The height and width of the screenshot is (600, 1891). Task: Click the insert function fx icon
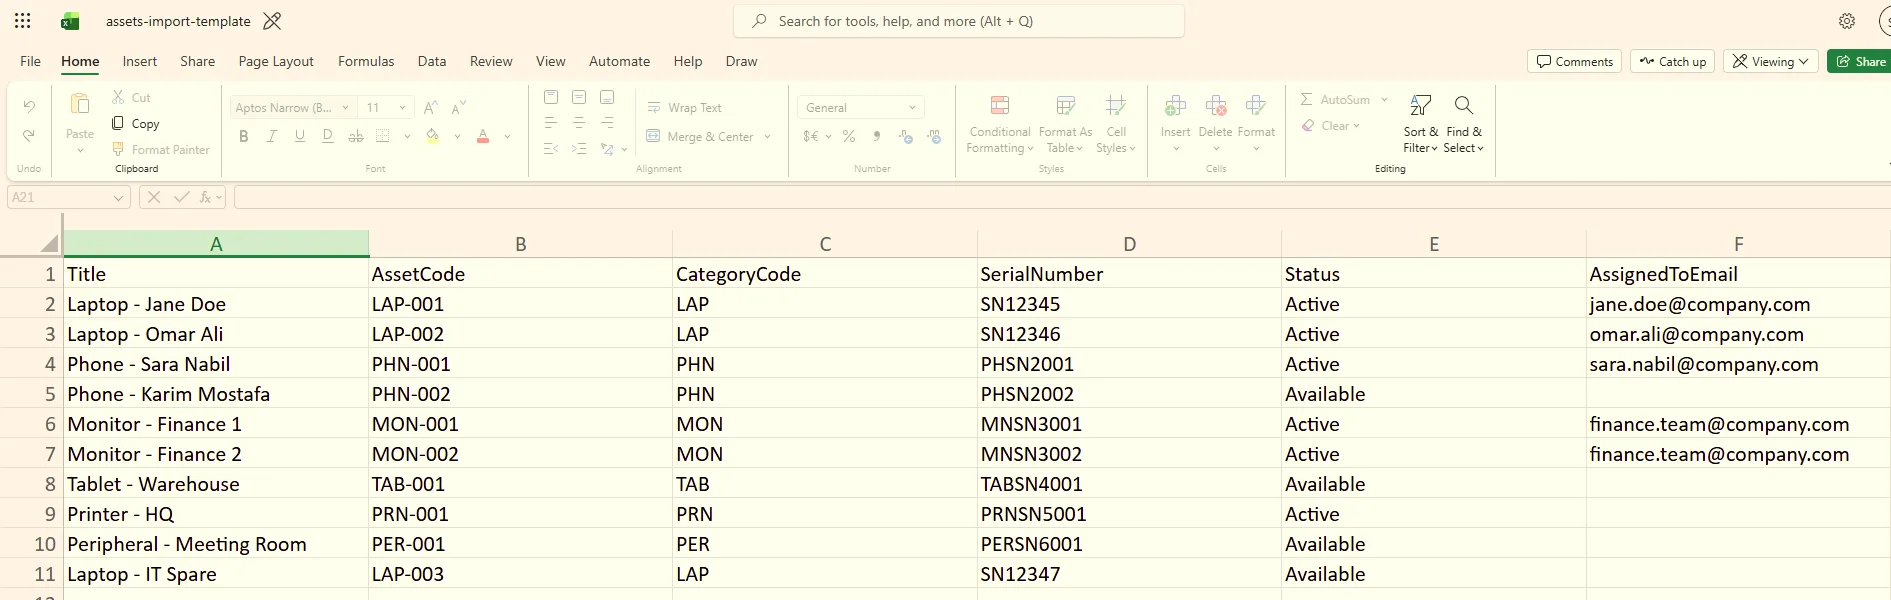coord(205,197)
